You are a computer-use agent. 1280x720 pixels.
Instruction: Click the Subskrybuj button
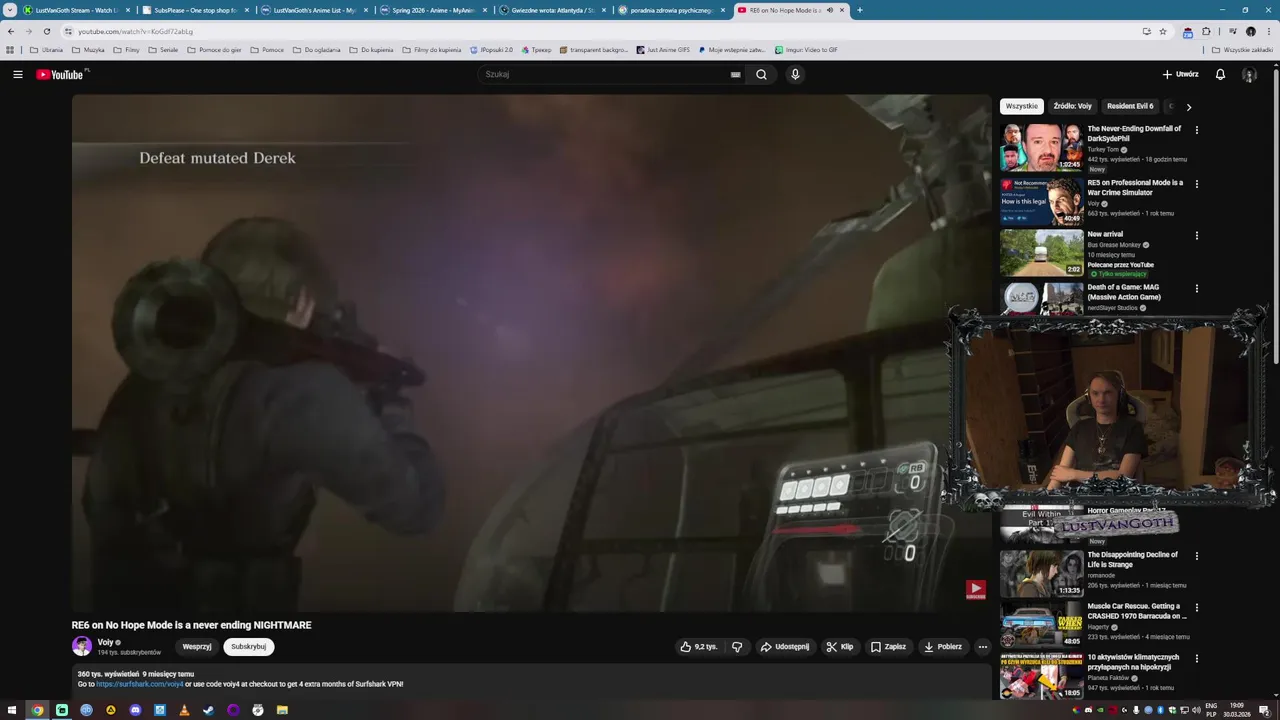coord(248,647)
